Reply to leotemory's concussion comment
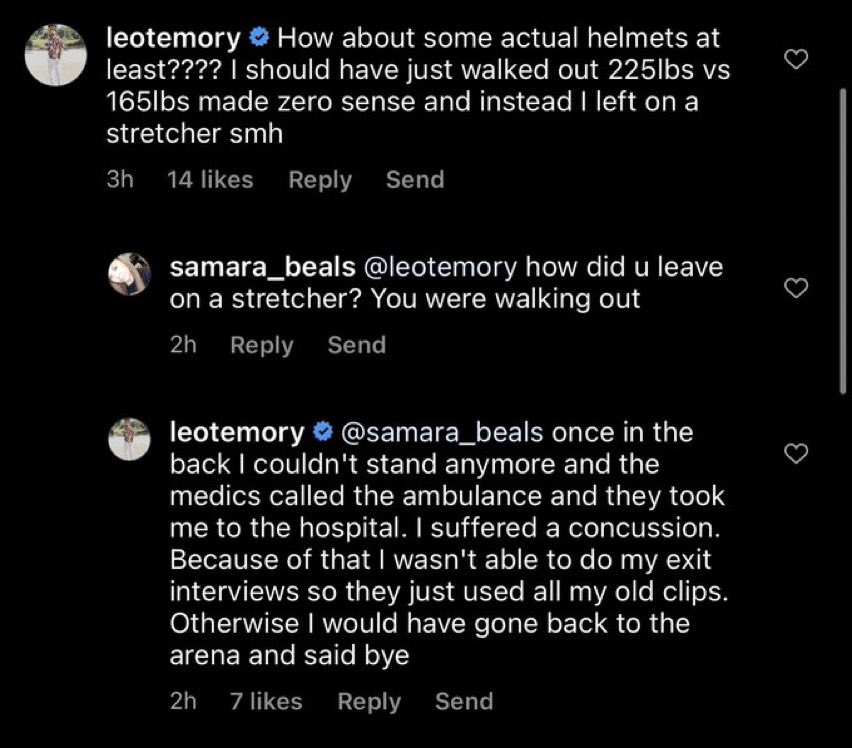 tap(369, 701)
